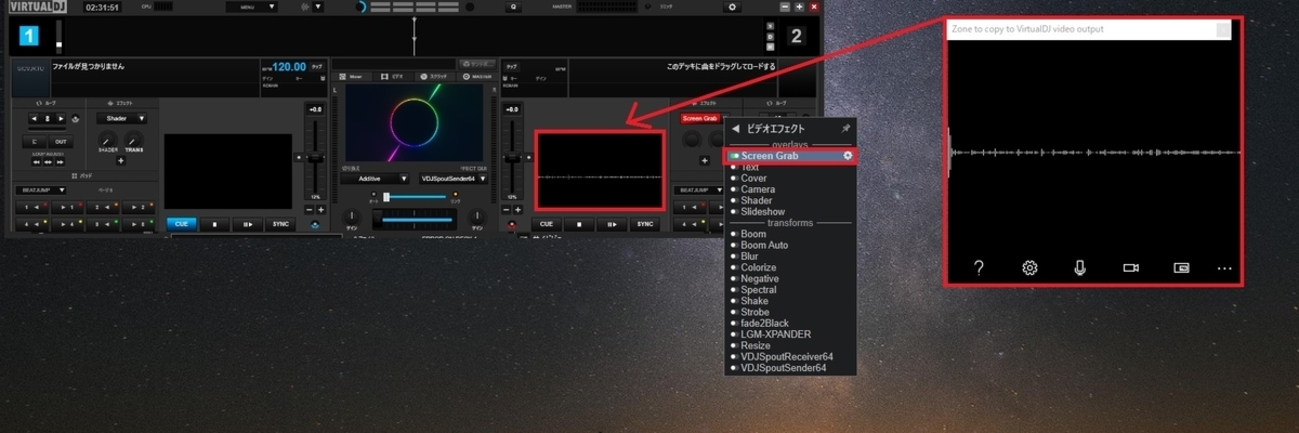The image size is (1299, 433).
Task: Increase deck 1 pitch with plus button
Action: 321,210
